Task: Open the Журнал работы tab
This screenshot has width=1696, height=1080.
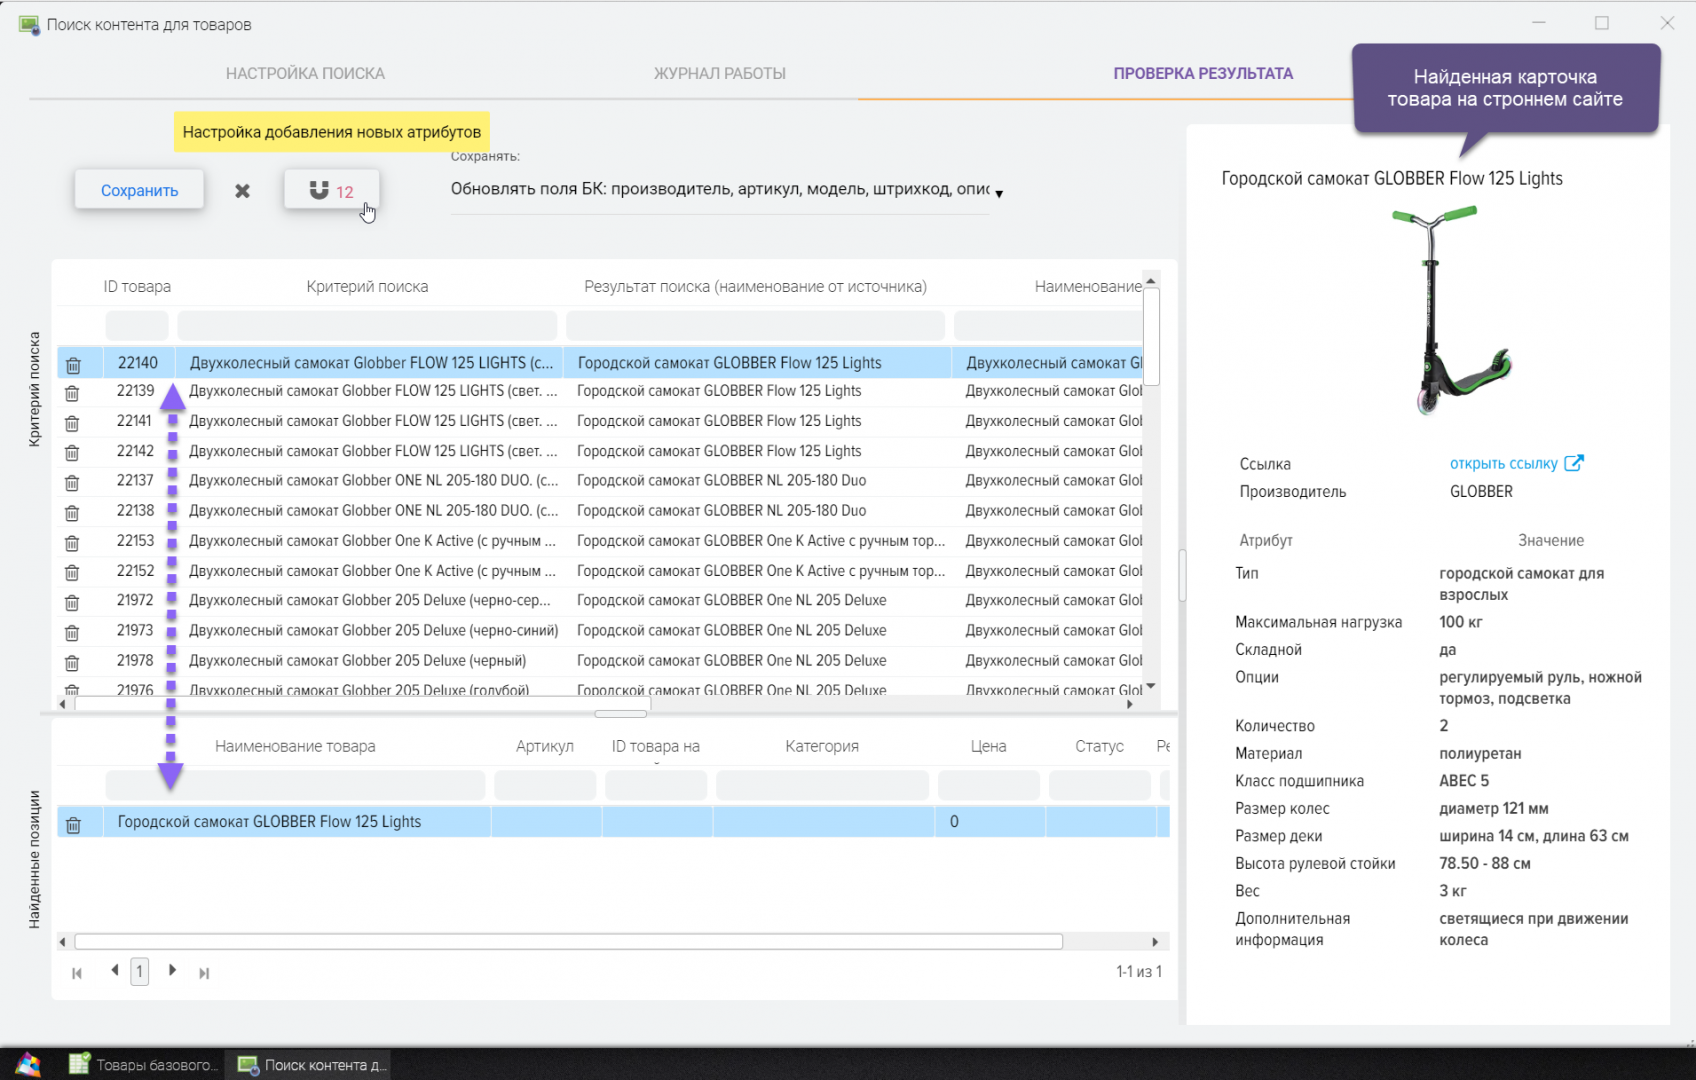Action: click(719, 73)
